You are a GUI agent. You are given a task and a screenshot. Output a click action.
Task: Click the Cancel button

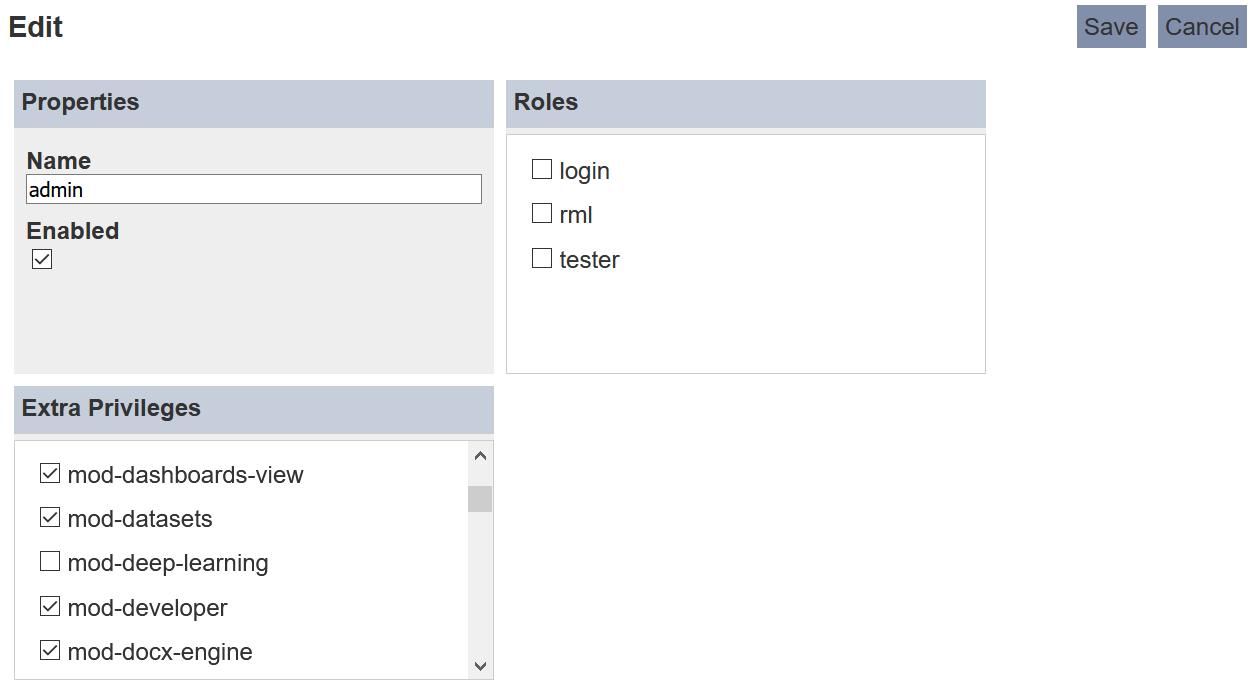(1202, 27)
